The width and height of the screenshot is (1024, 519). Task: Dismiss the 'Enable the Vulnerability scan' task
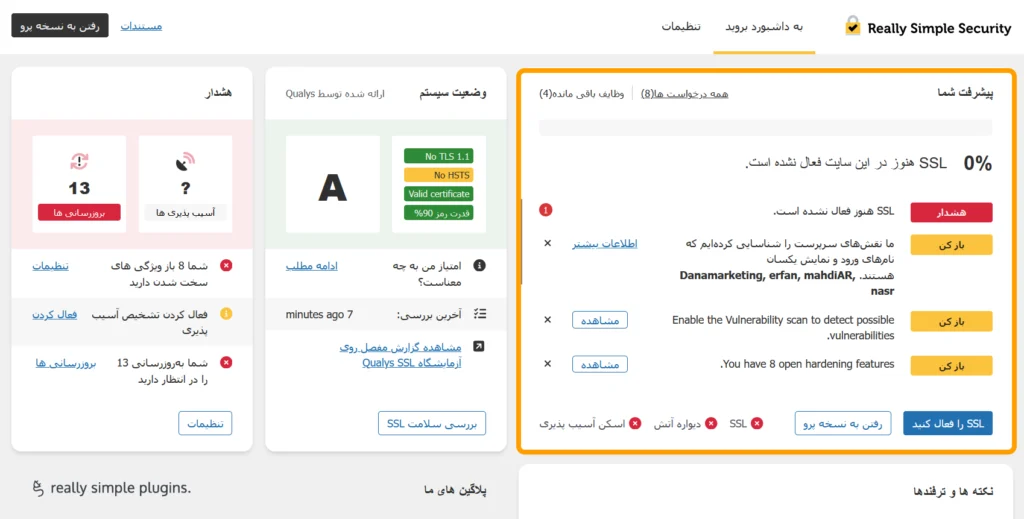point(547,320)
